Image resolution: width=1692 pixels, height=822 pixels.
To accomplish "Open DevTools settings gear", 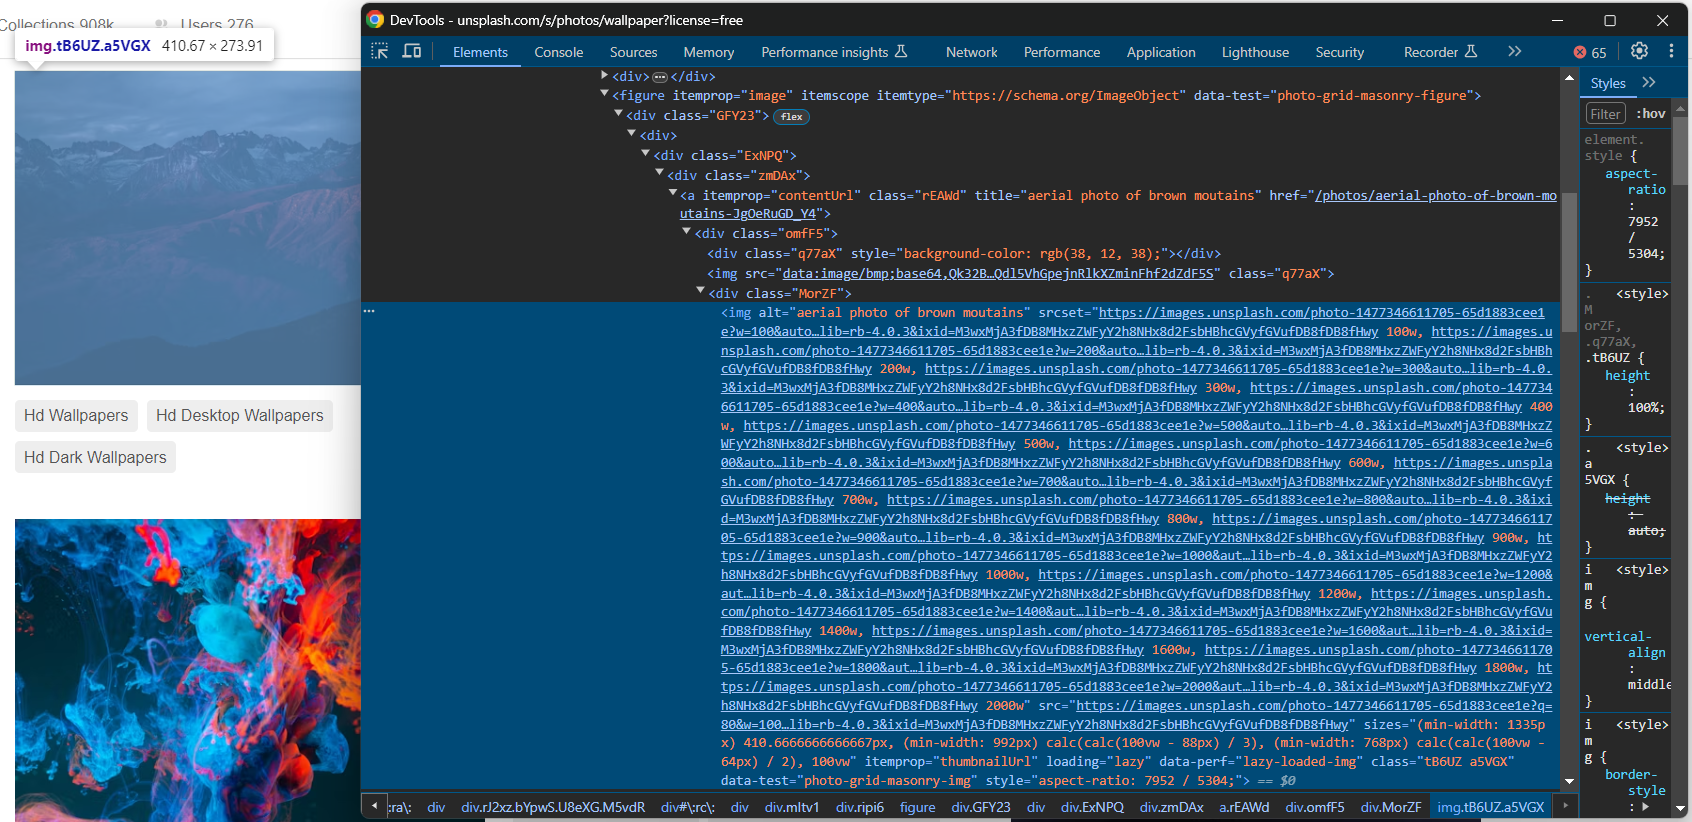I will tap(1639, 51).
